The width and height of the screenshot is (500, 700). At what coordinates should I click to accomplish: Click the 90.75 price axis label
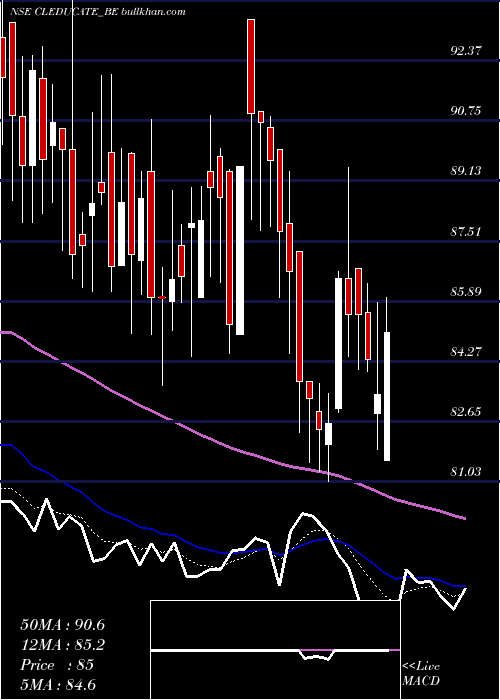(x=466, y=111)
